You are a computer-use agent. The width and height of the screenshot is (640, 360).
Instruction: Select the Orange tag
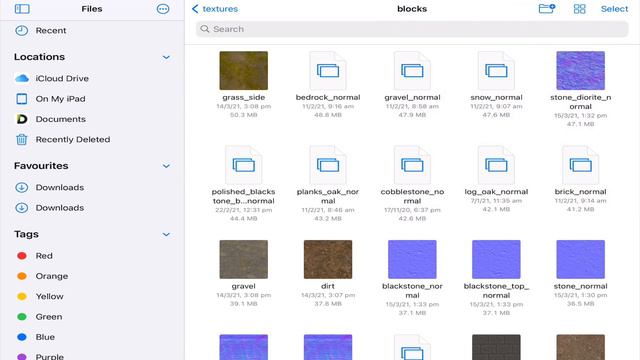[51, 276]
